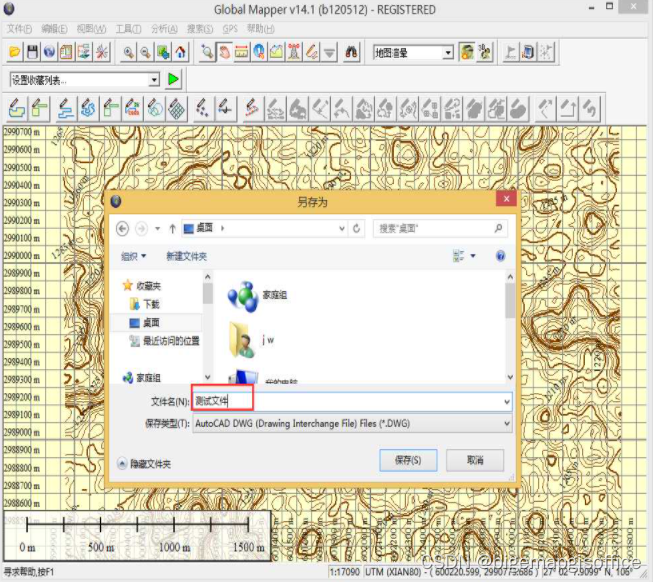The height and width of the screenshot is (582, 656).
Task: Select the j w user folder
Action: (251, 340)
